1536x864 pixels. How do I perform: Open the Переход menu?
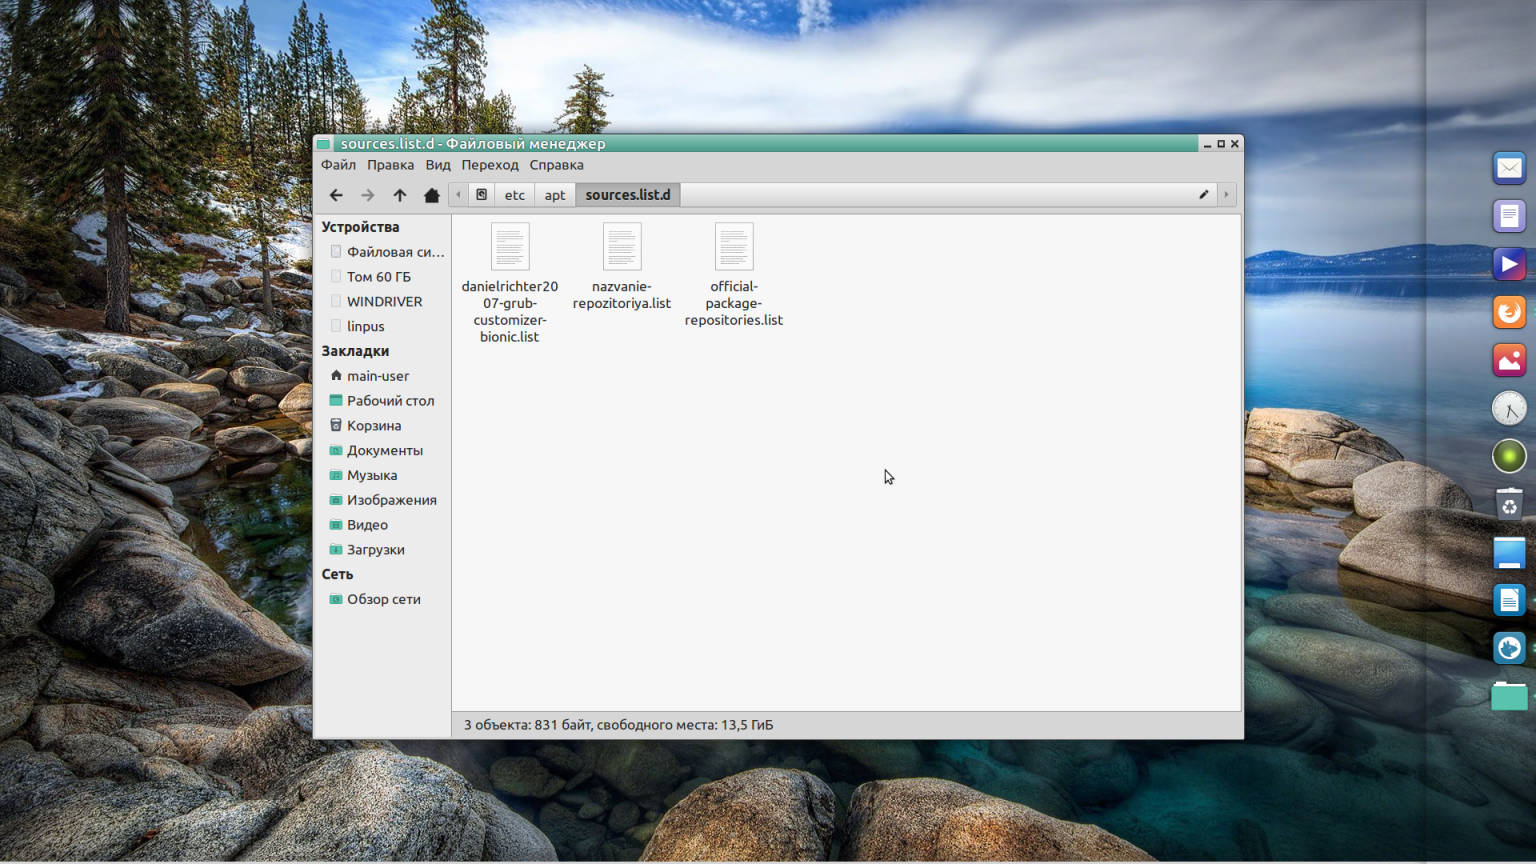490,165
